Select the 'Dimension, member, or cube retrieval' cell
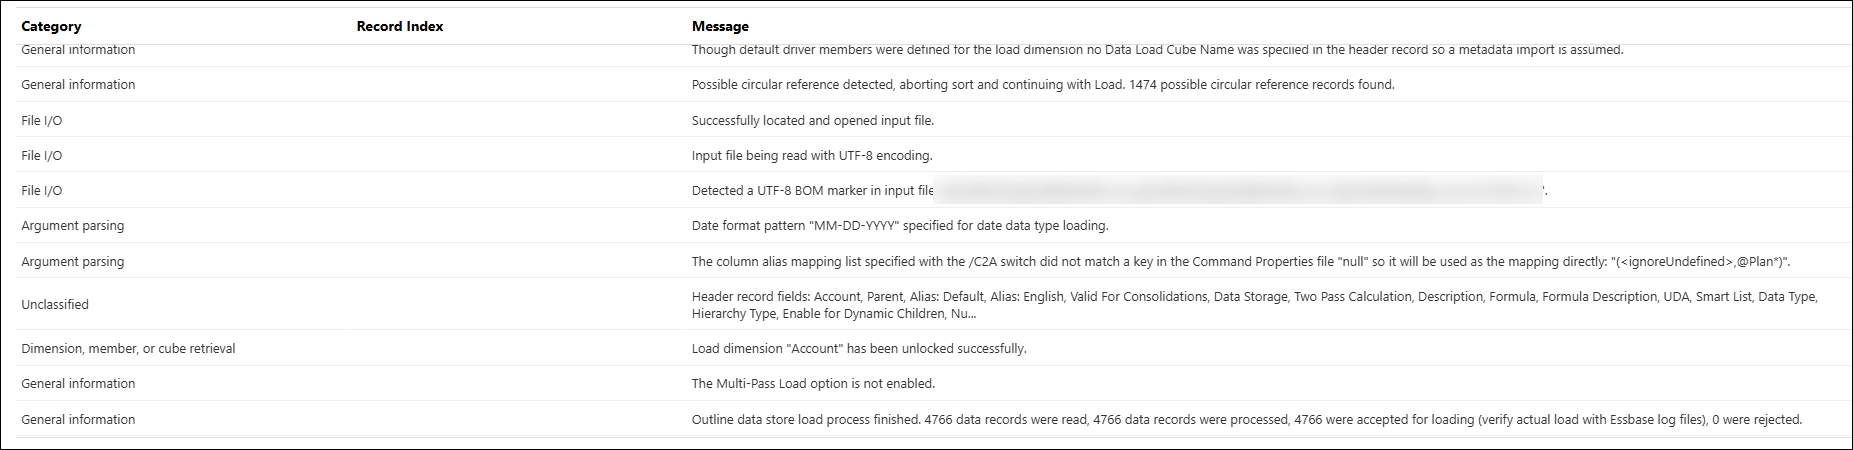 (x=128, y=349)
